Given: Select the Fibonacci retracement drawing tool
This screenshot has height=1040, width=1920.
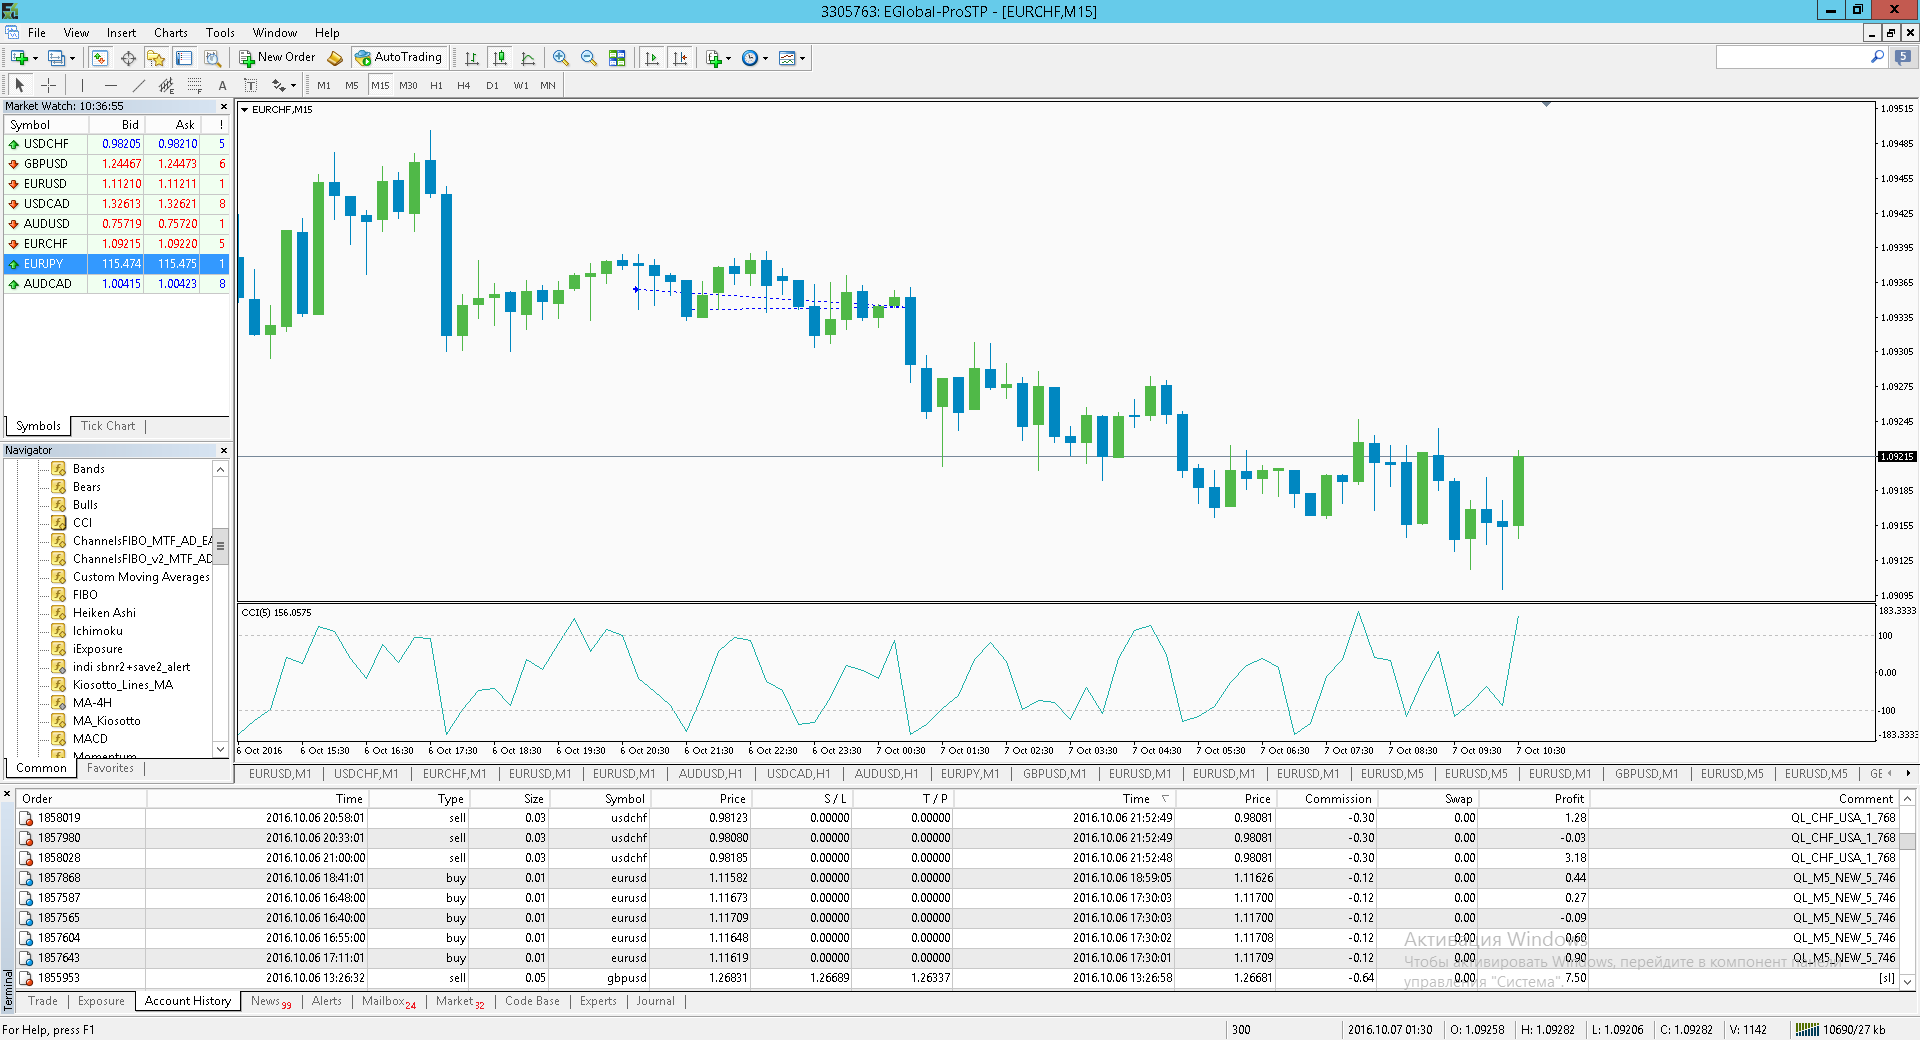Looking at the screenshot, I should [195, 86].
